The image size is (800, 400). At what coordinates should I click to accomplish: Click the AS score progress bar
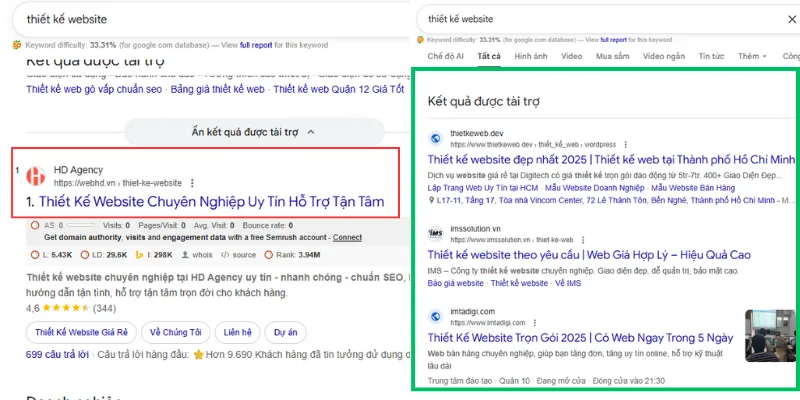click(80, 225)
